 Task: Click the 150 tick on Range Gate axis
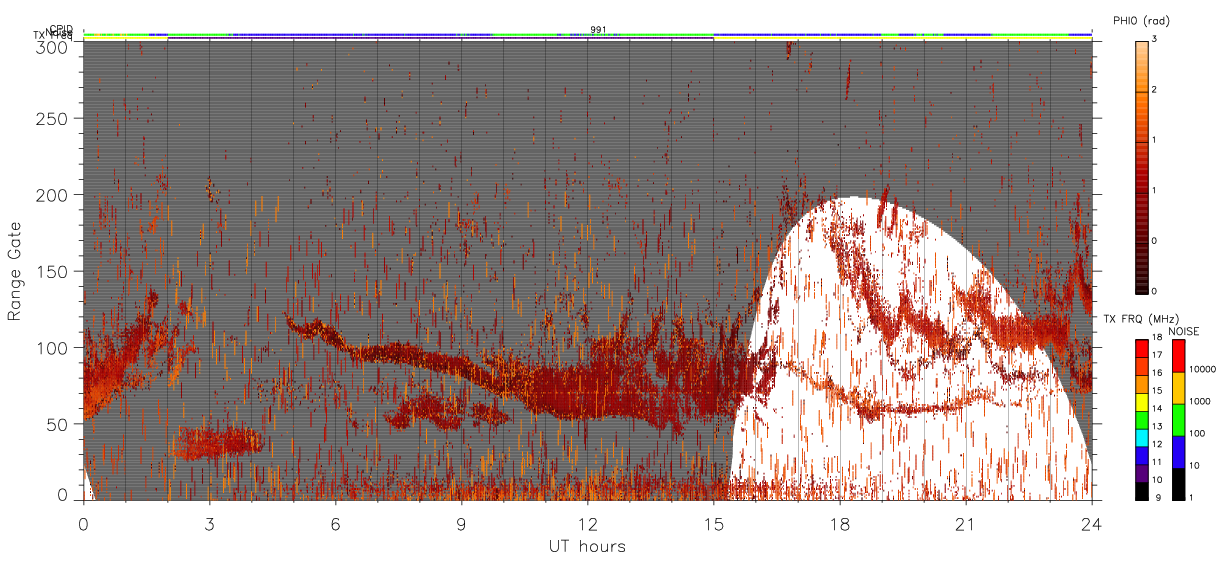pos(53,271)
